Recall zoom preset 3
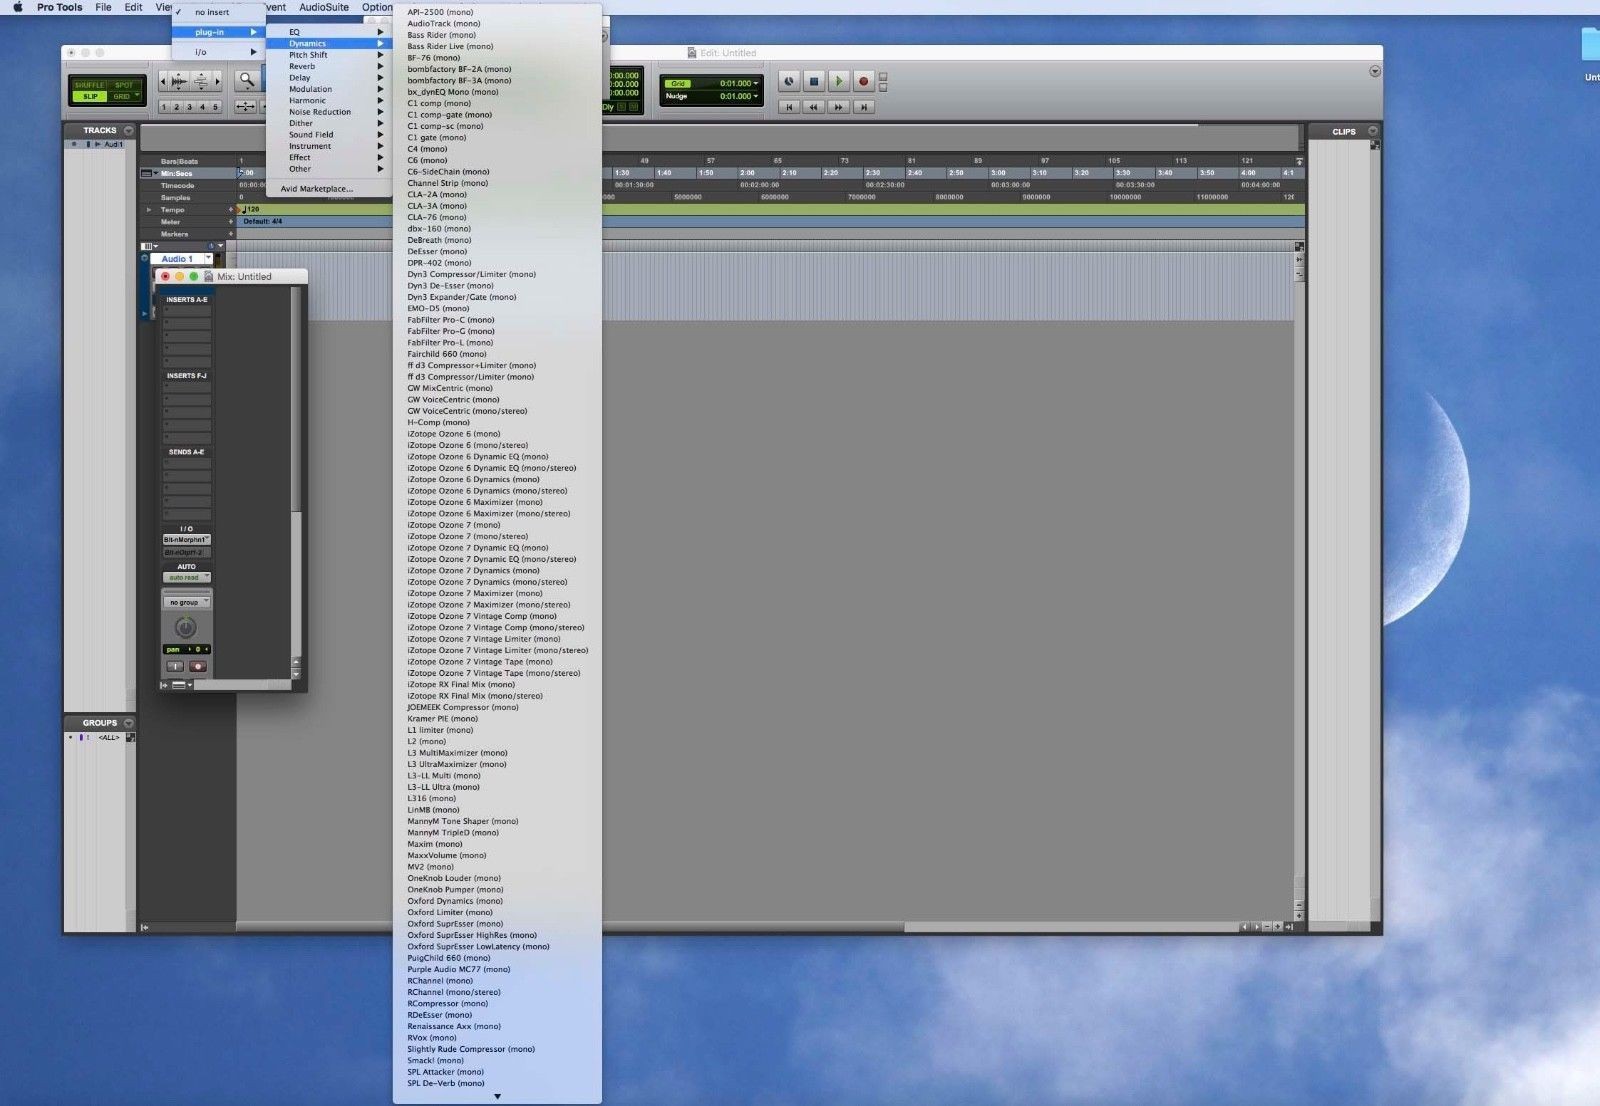The height and width of the screenshot is (1106, 1600). click(x=190, y=107)
